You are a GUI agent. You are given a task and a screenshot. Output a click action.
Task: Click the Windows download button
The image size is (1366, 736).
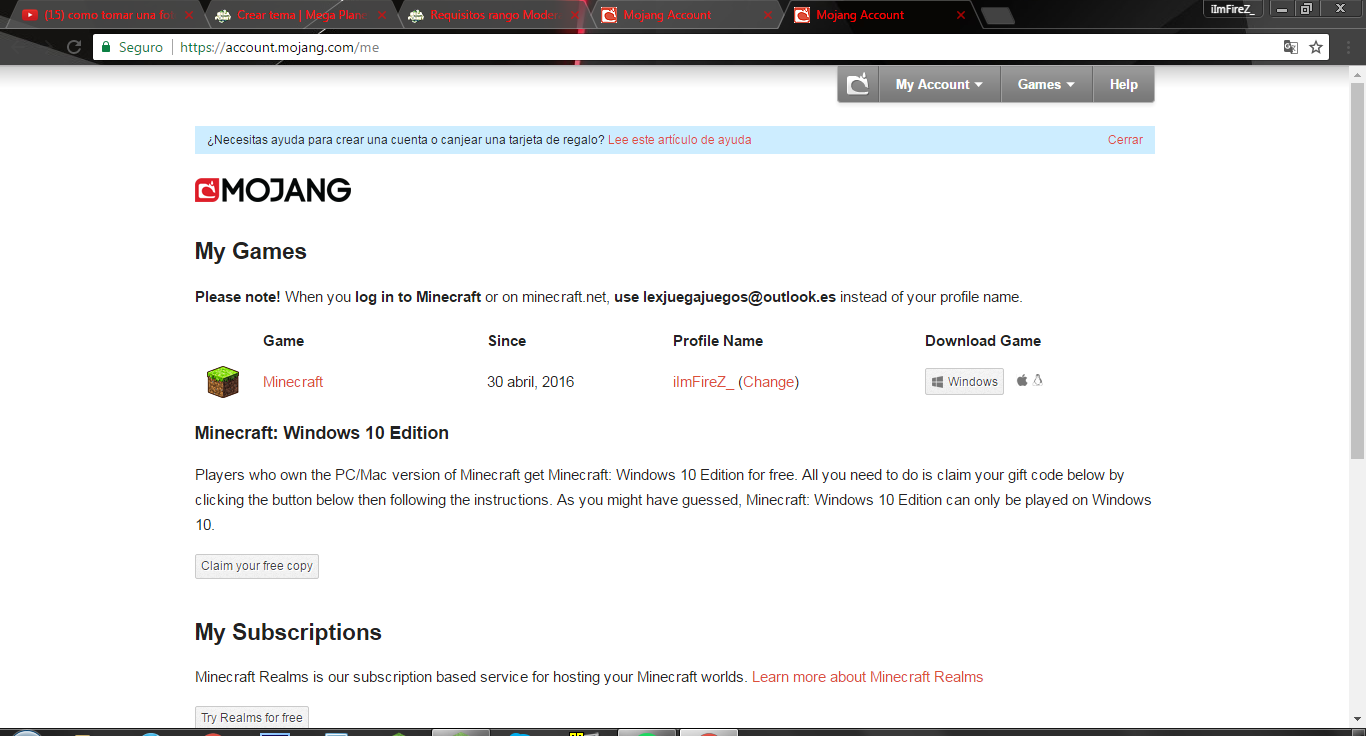click(x=964, y=382)
